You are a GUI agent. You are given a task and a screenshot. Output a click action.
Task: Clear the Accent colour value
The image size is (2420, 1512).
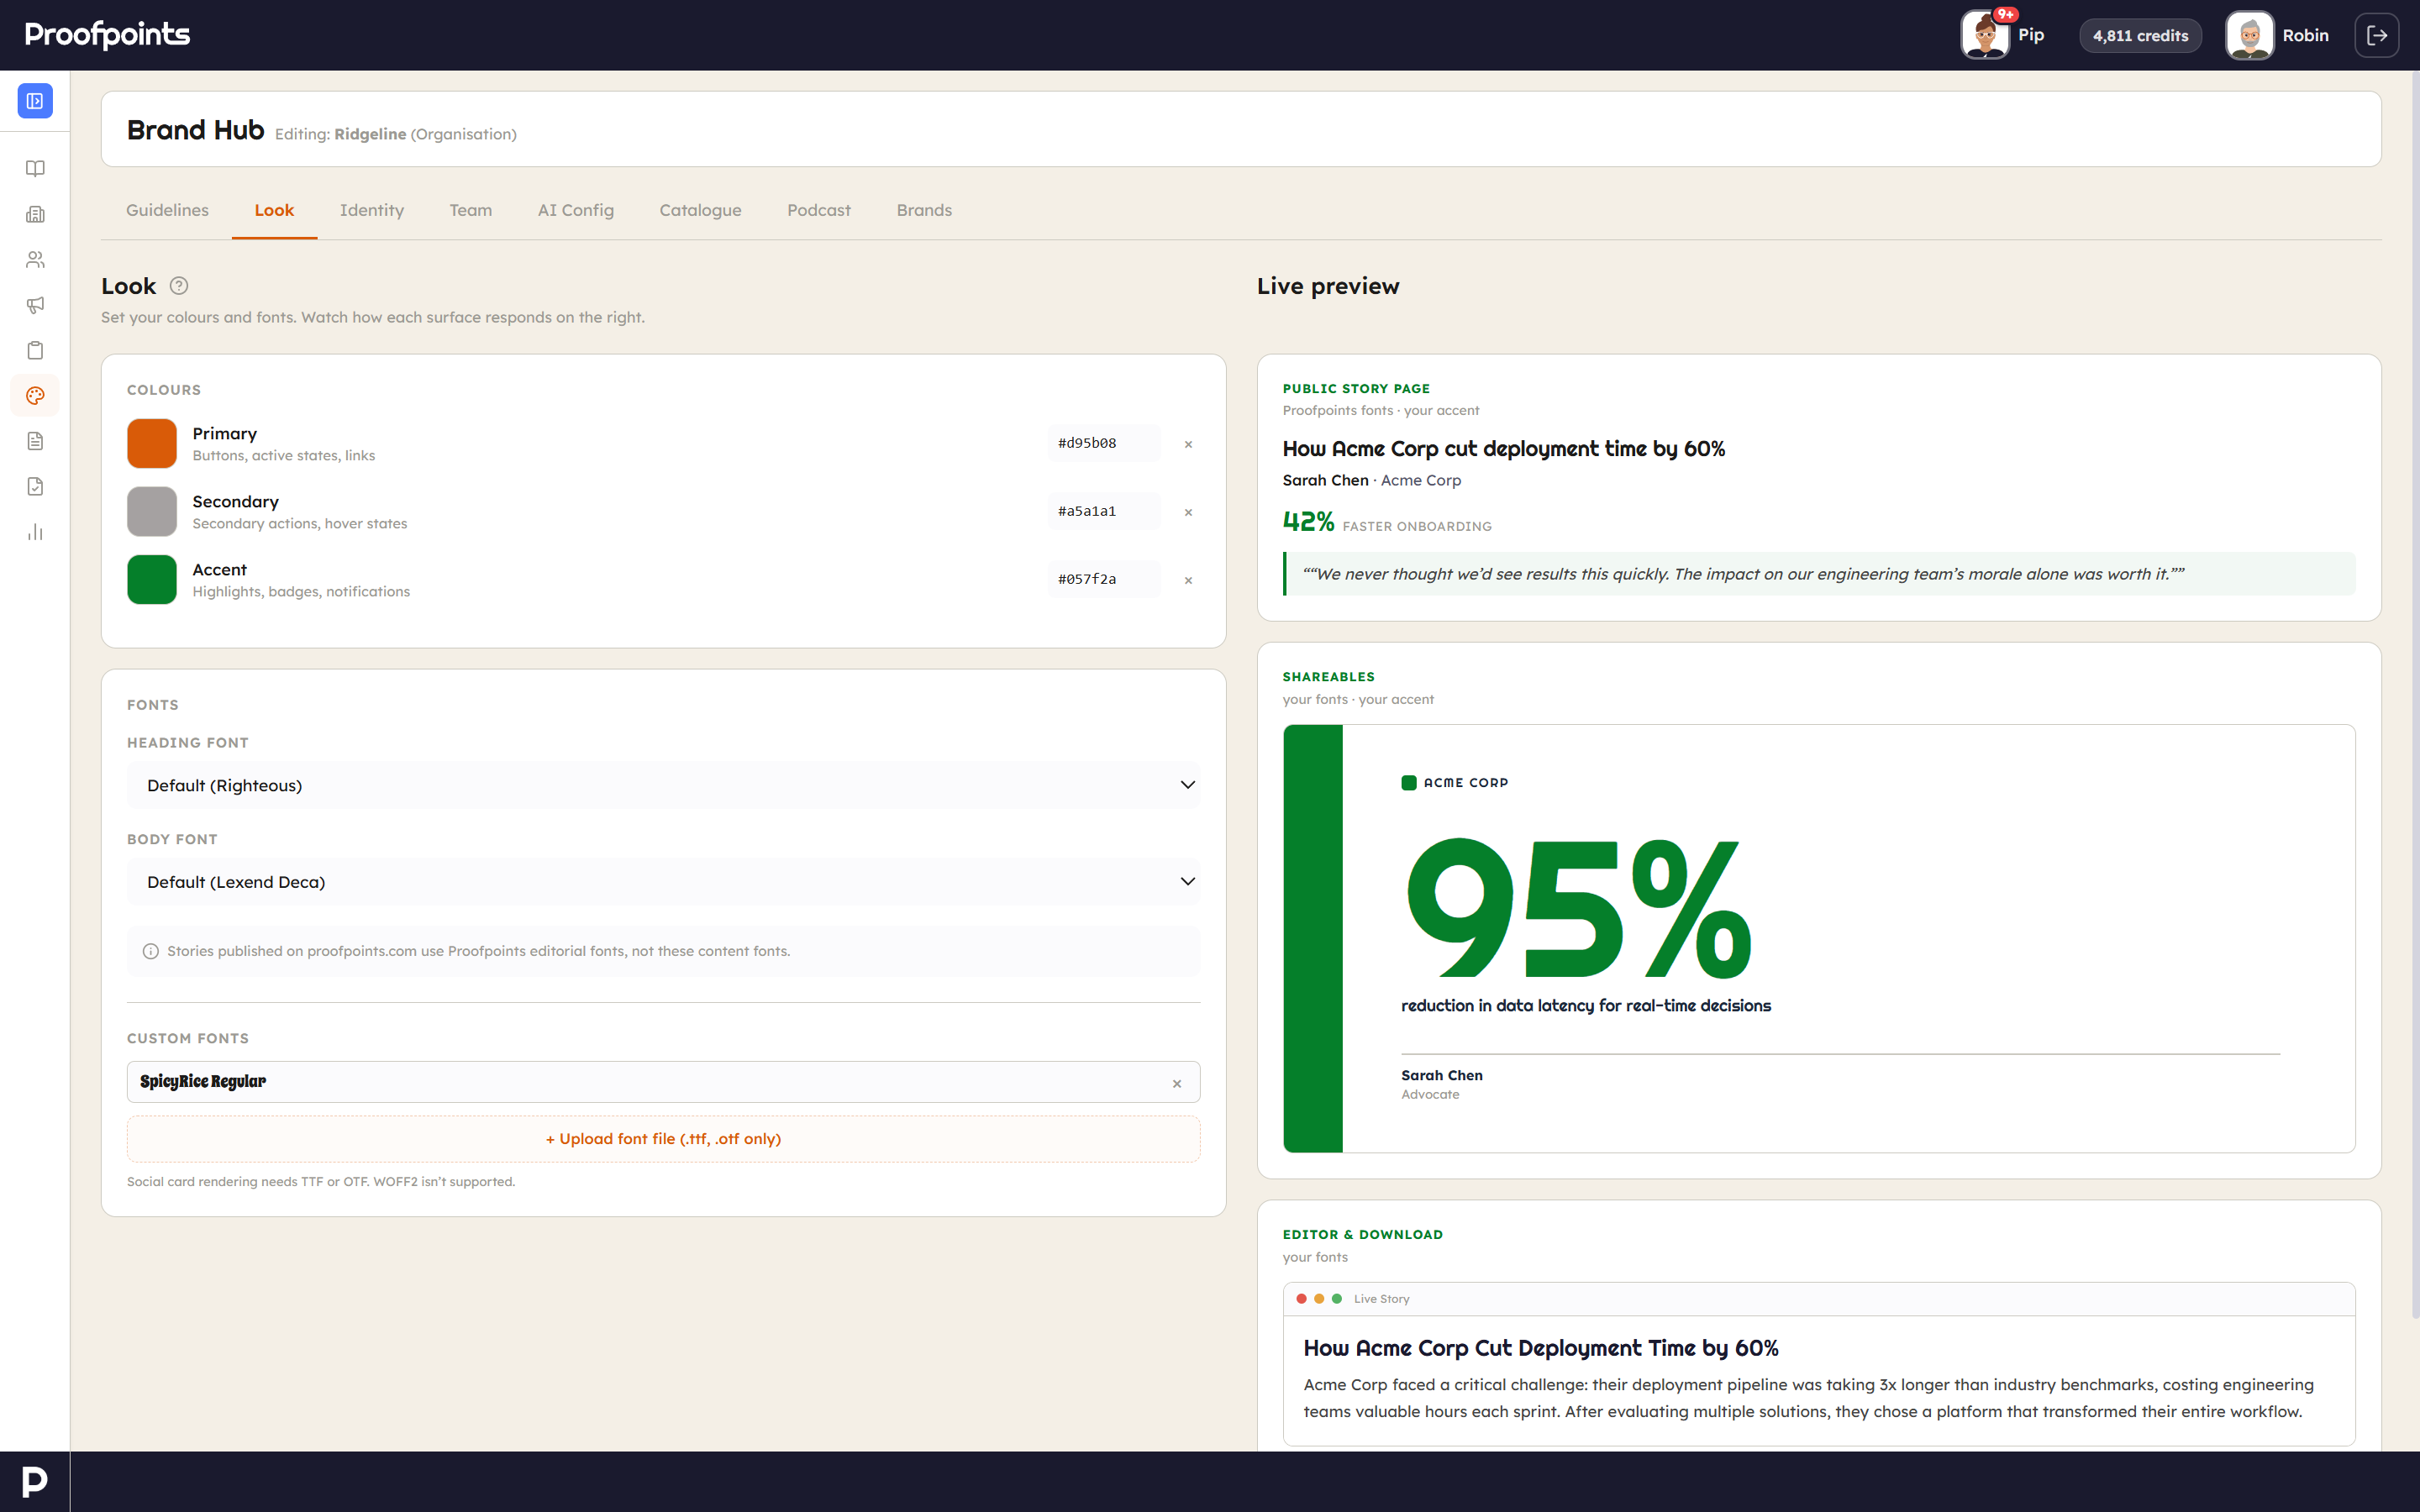point(1188,580)
